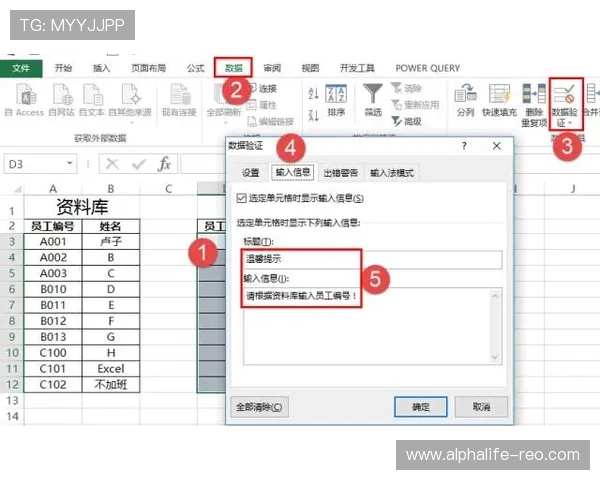Click cell containing C101
This screenshot has width=600, height=480.
coord(53,369)
